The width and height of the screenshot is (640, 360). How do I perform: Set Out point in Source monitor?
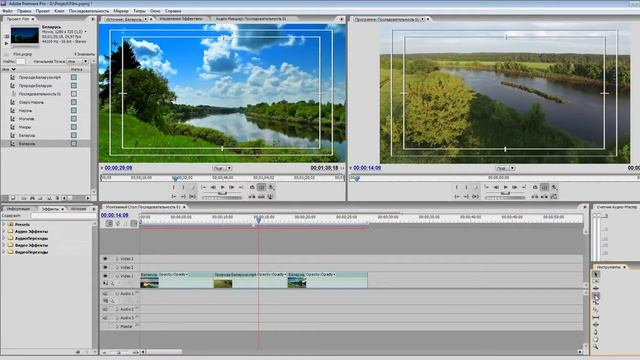pos(183,187)
